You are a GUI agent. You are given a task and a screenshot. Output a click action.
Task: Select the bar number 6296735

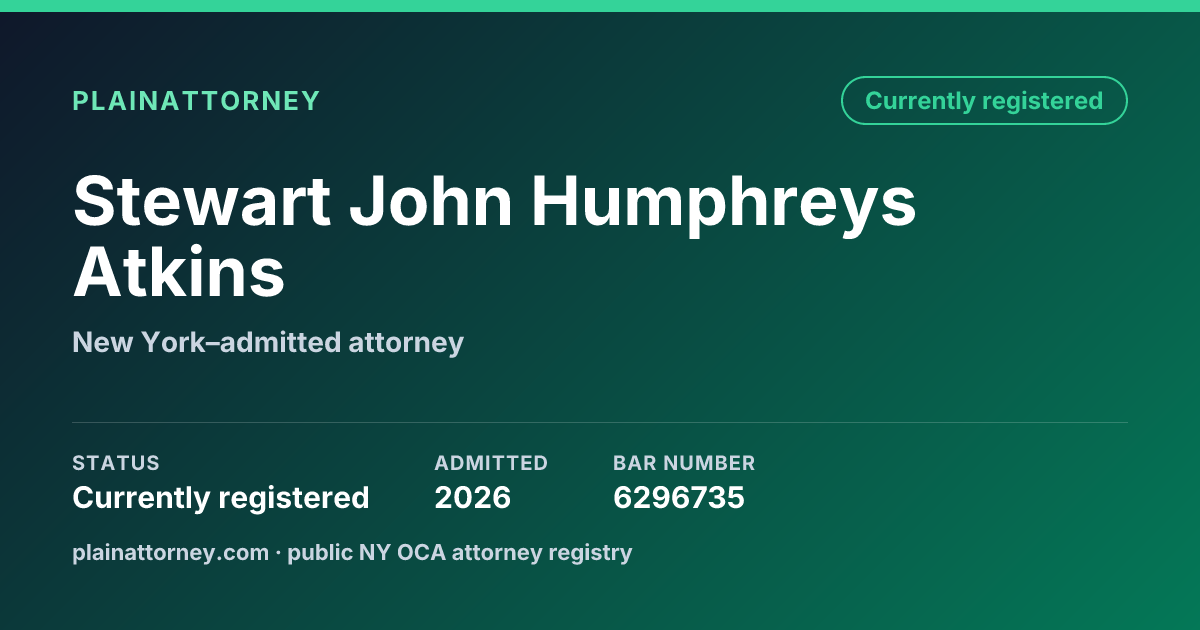tap(679, 497)
